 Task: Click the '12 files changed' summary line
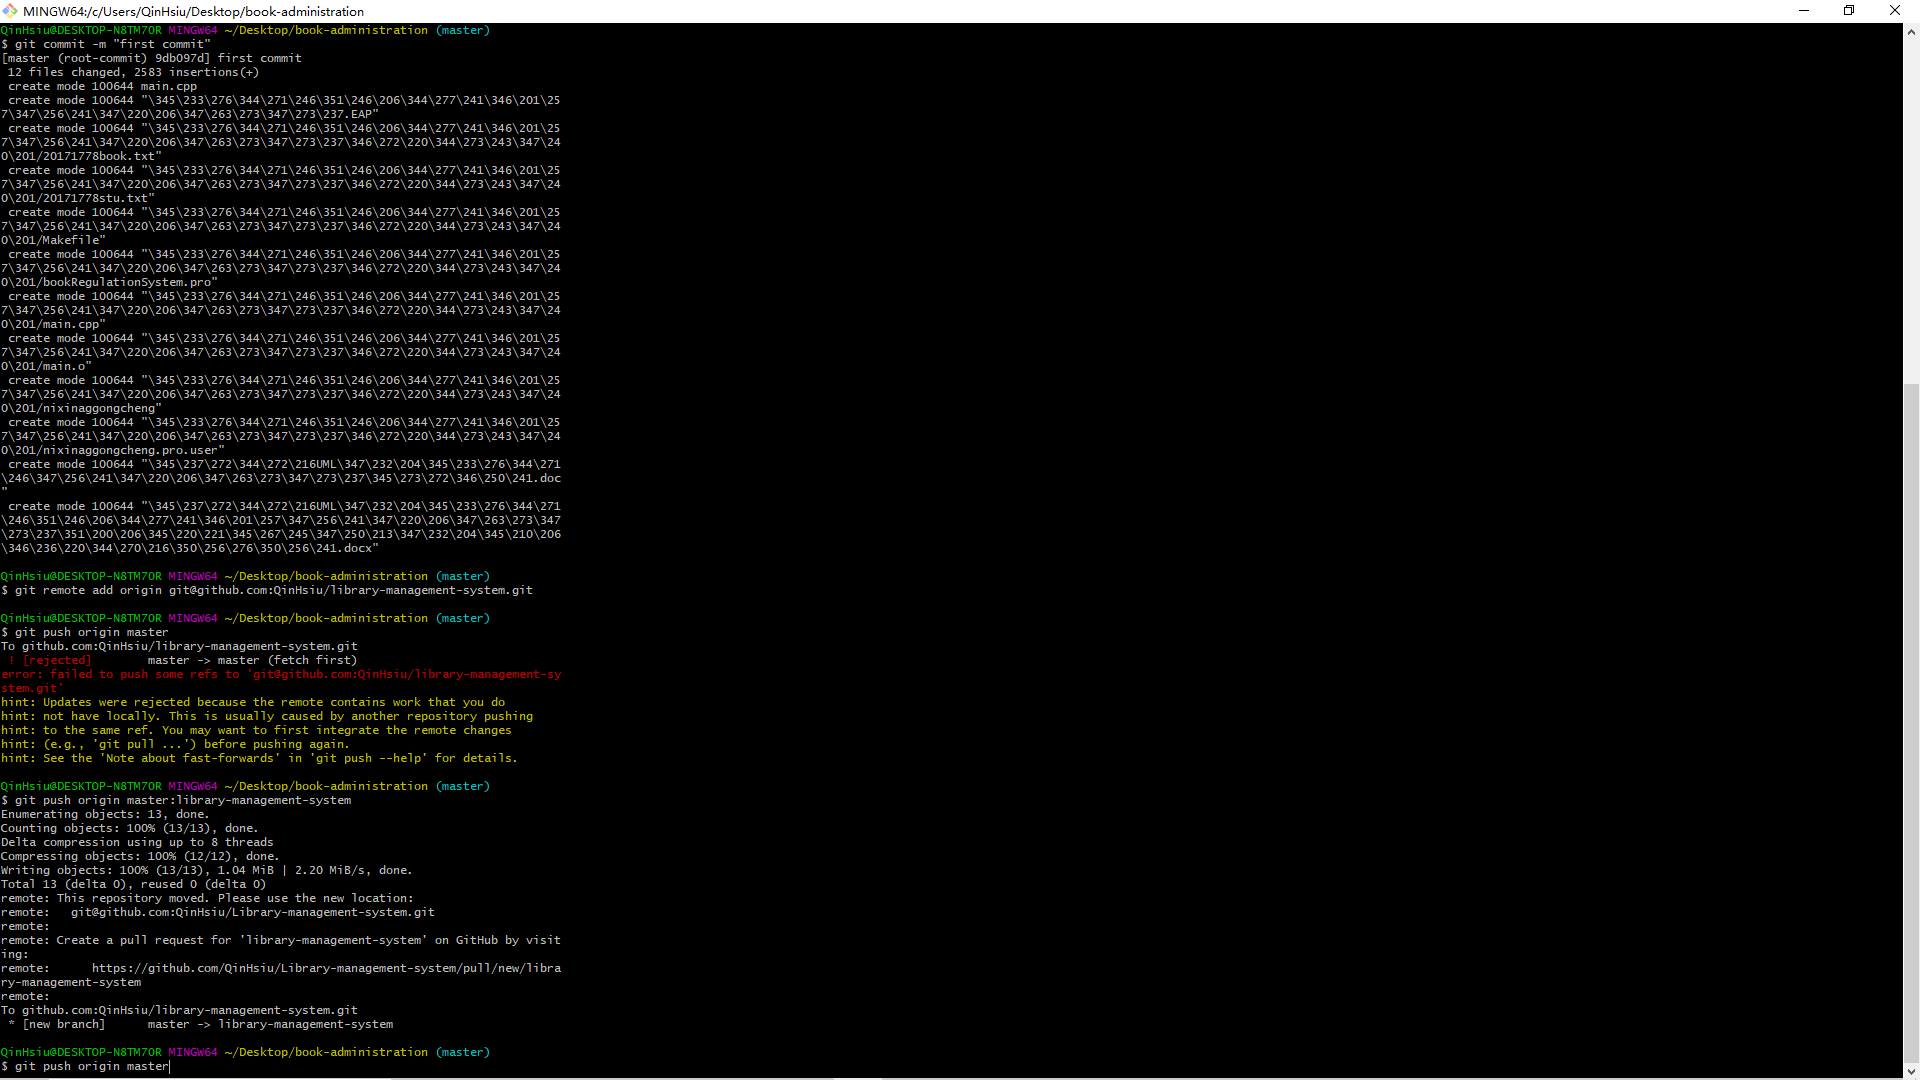(133, 72)
